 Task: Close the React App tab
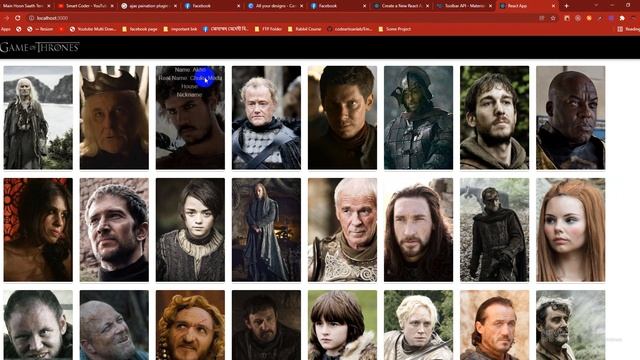click(x=553, y=6)
